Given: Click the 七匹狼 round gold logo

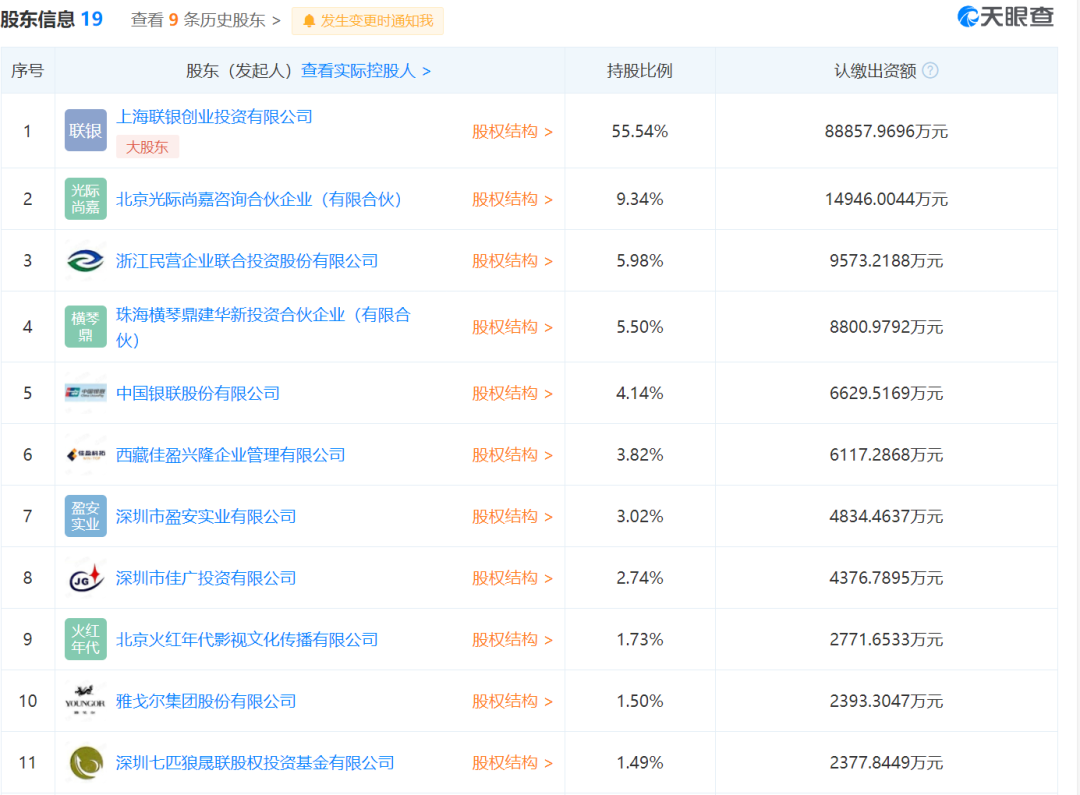Looking at the screenshot, I should pos(85,762).
